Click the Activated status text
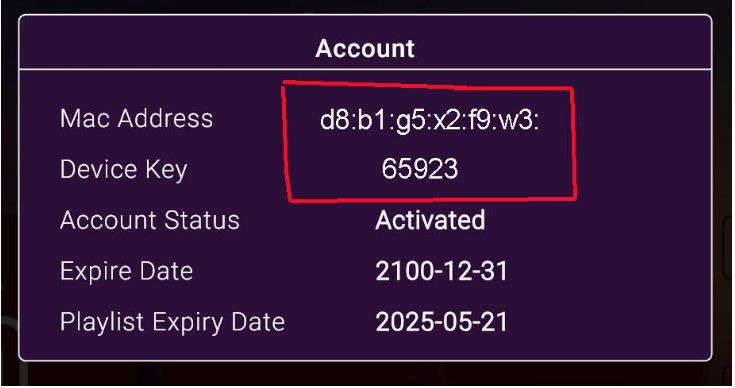Viewport: 735px width, 388px height. click(430, 220)
